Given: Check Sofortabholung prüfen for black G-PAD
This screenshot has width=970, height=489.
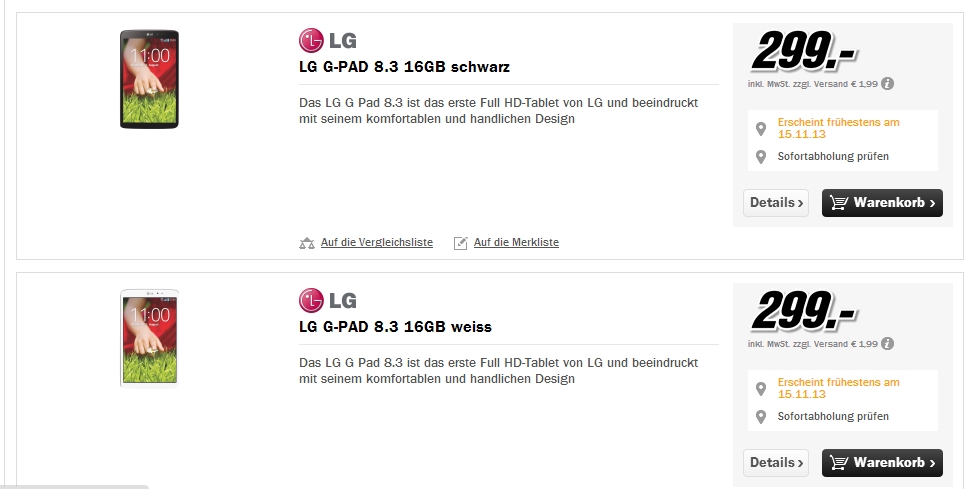Looking at the screenshot, I should coord(833,157).
